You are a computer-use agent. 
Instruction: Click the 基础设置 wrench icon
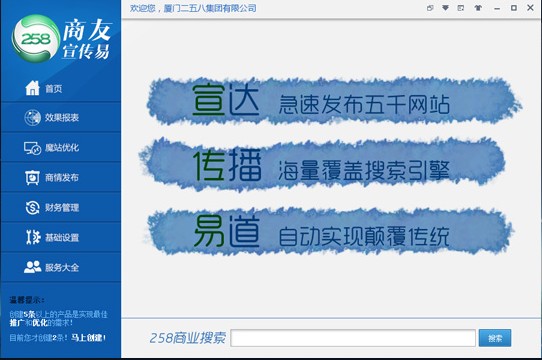tap(33, 237)
